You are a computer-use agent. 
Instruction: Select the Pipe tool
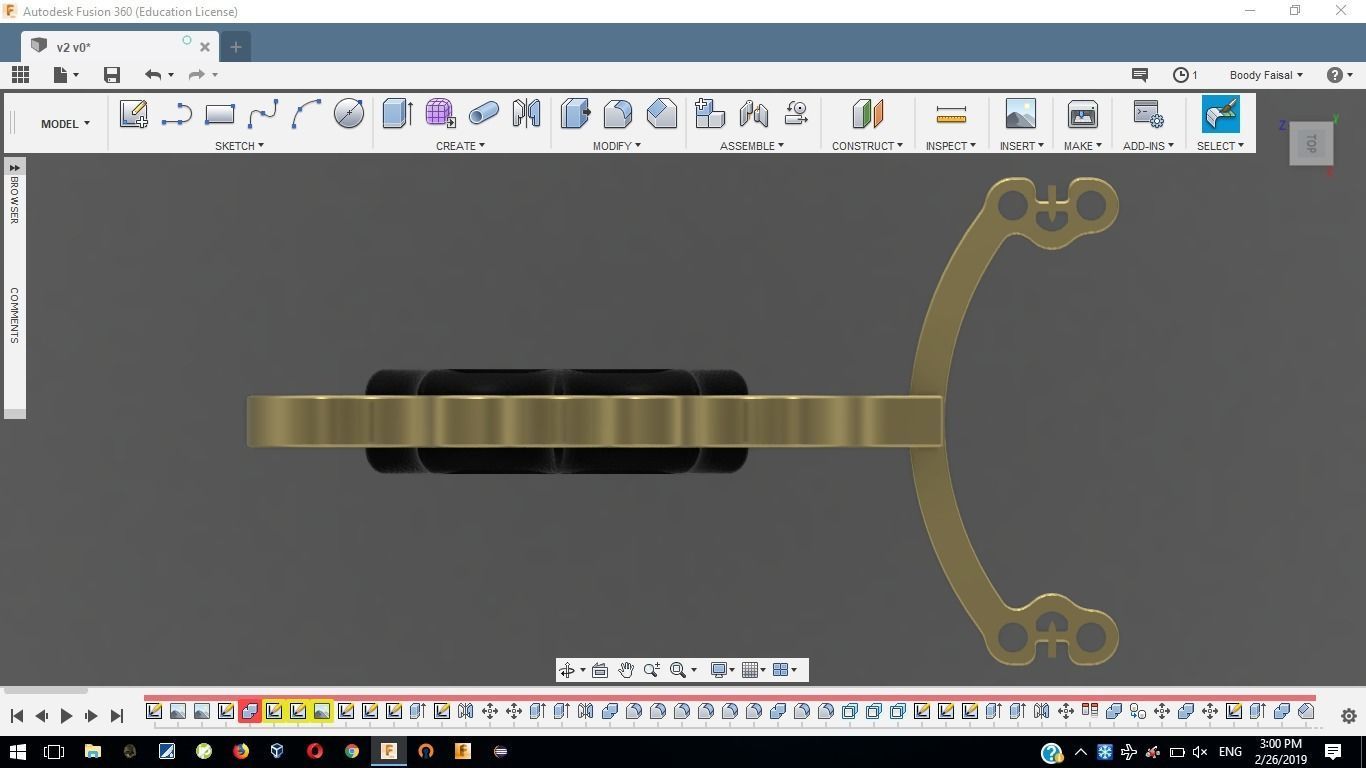(x=483, y=114)
